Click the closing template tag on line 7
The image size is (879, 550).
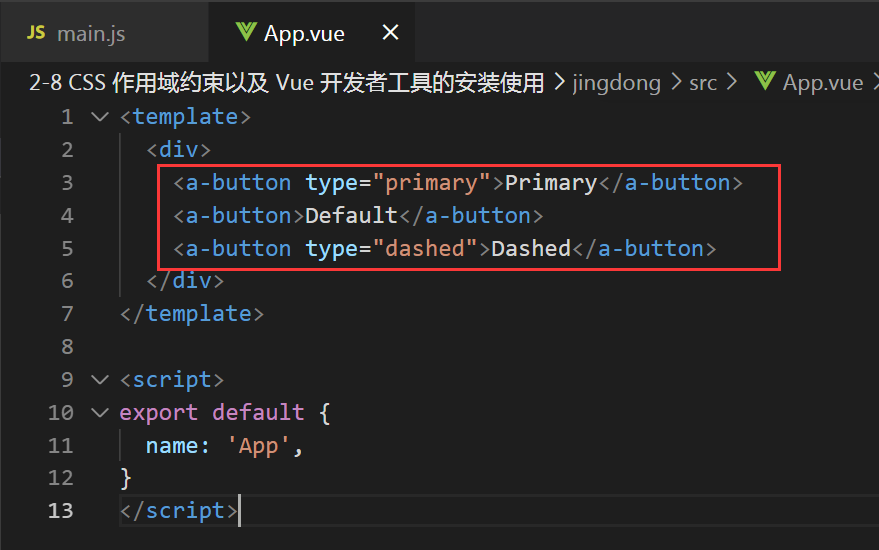click(x=192, y=314)
